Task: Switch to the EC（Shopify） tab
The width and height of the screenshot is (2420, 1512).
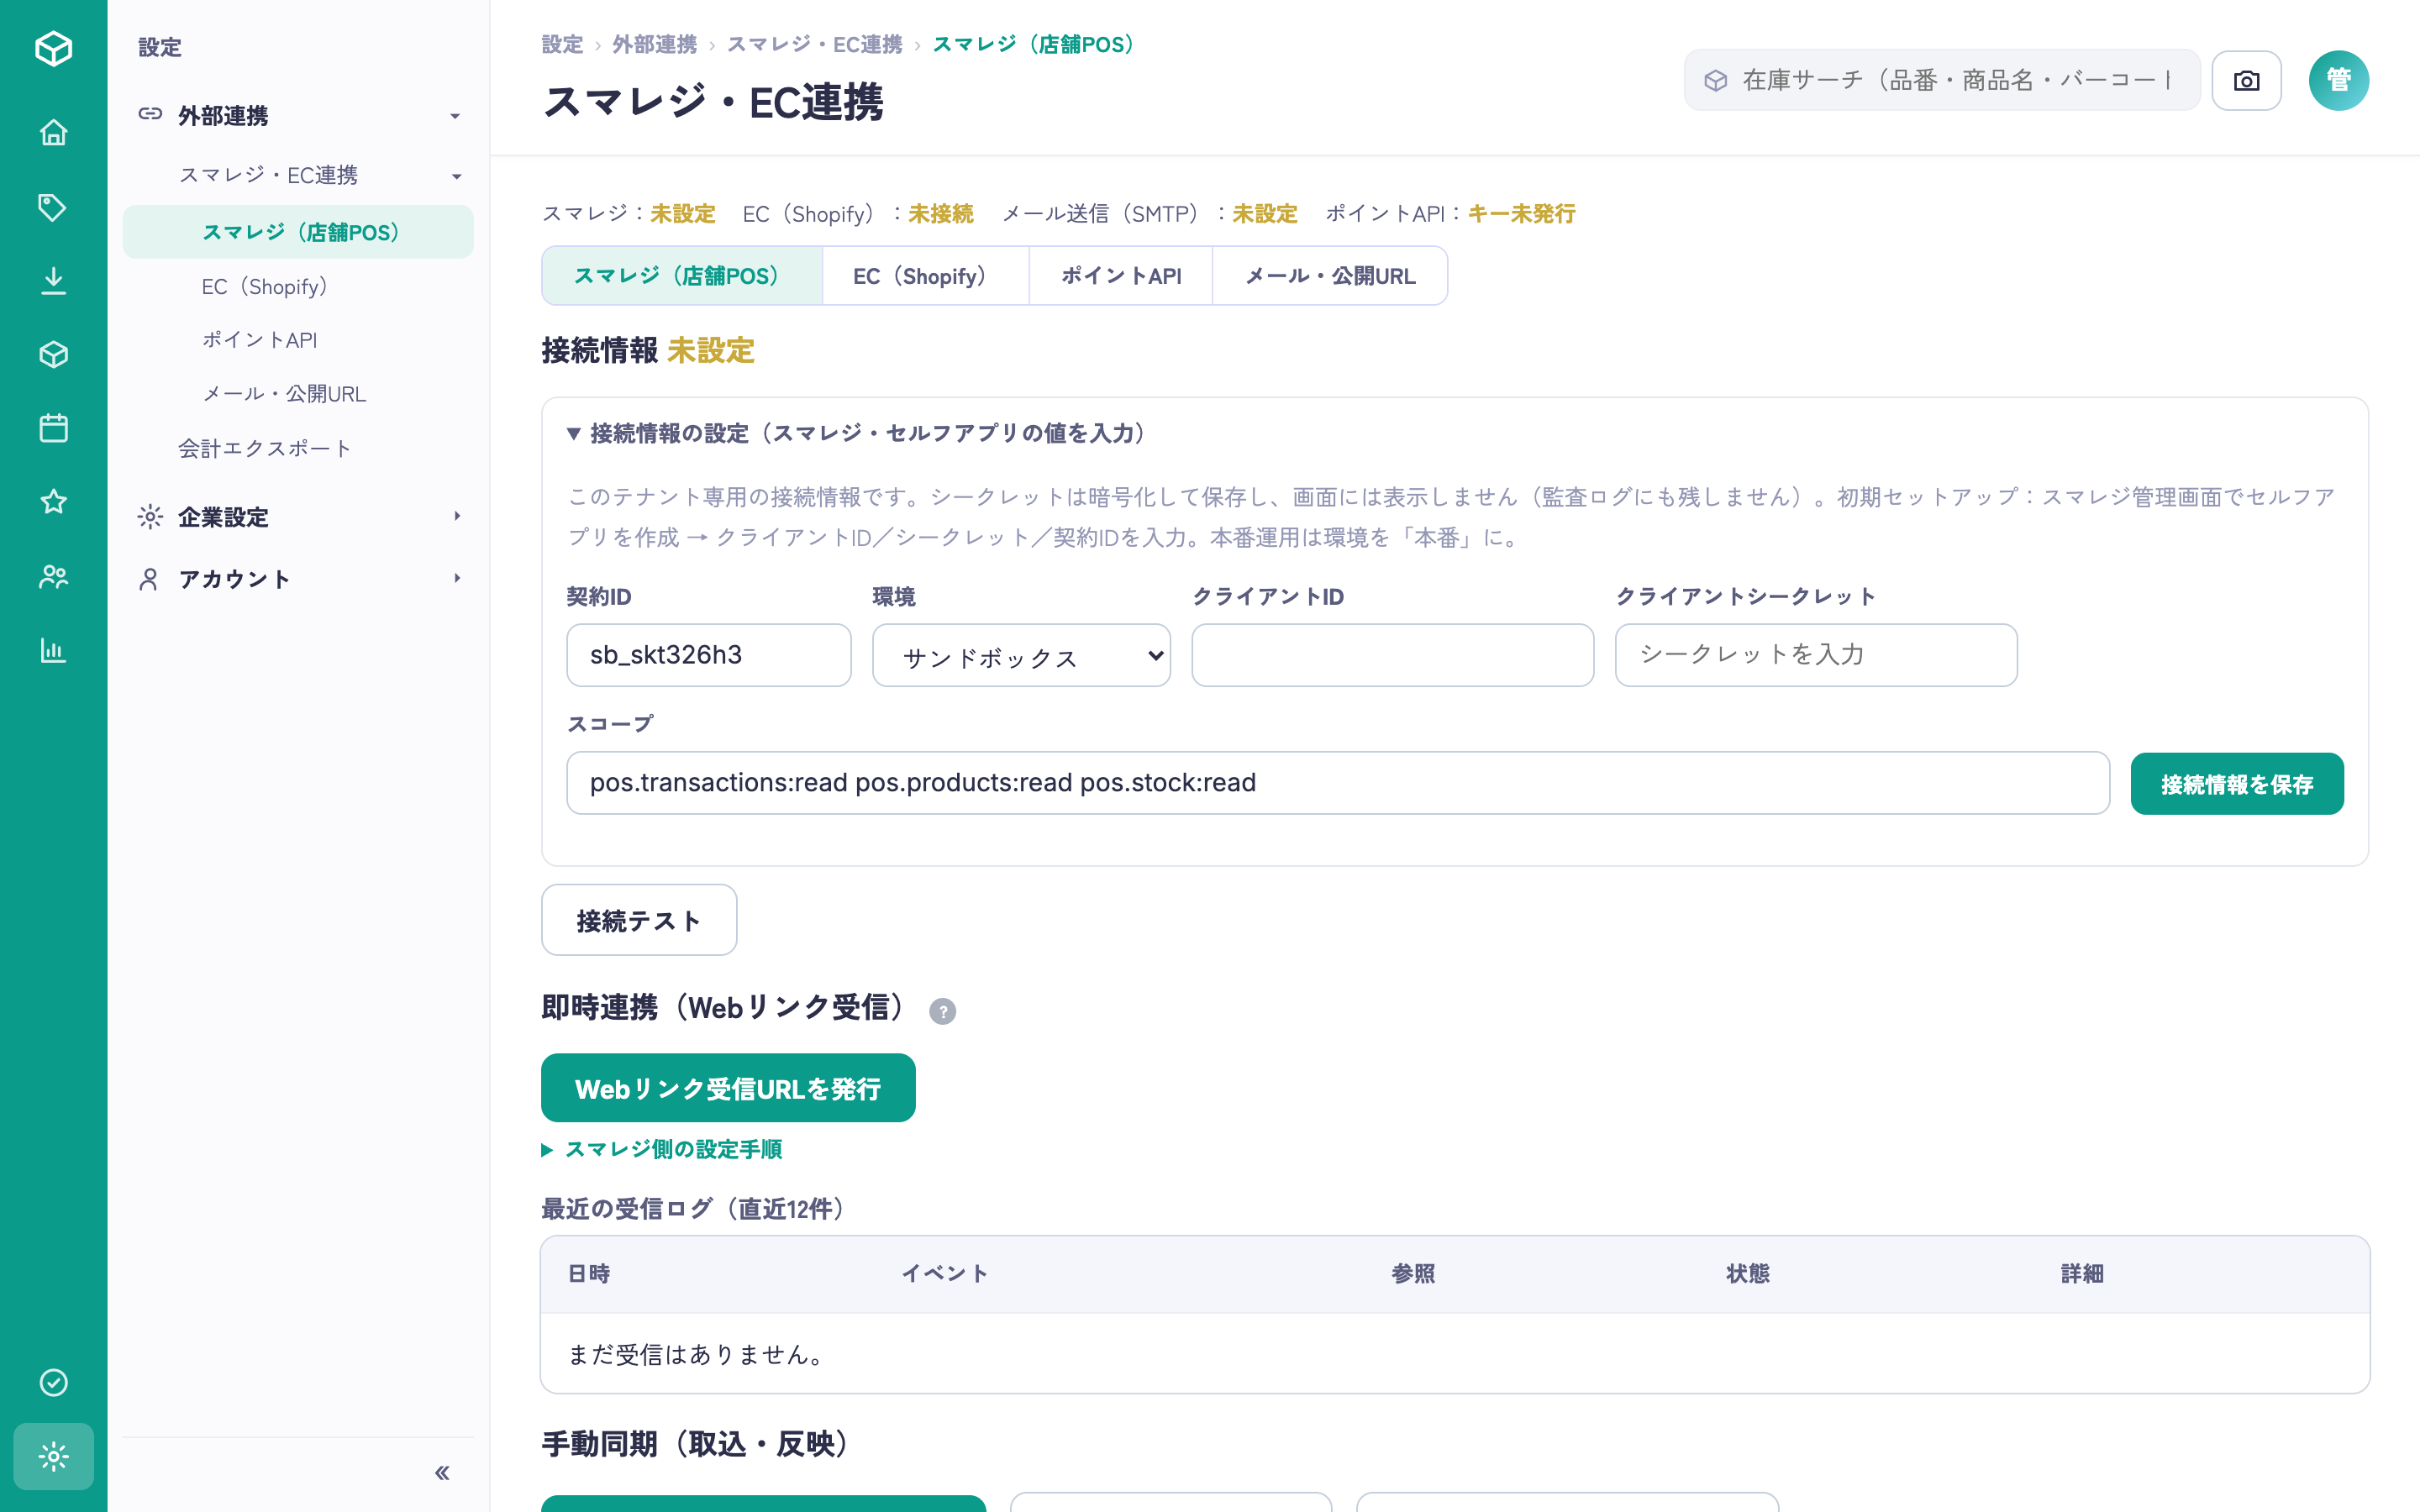Action: click(x=925, y=276)
